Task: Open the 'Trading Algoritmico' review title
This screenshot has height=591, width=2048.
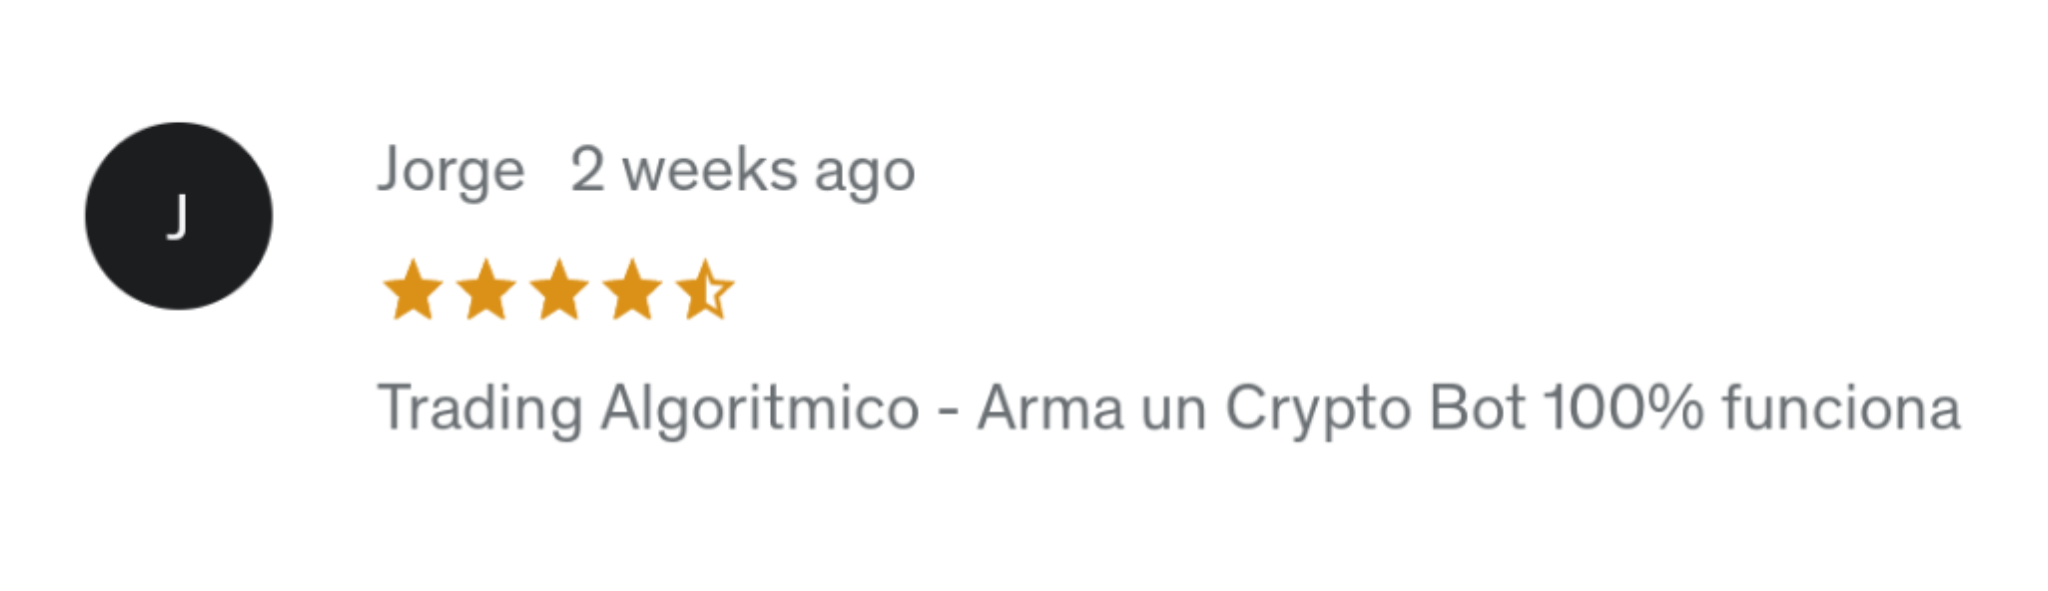Action: pyautogui.click(x=648, y=409)
